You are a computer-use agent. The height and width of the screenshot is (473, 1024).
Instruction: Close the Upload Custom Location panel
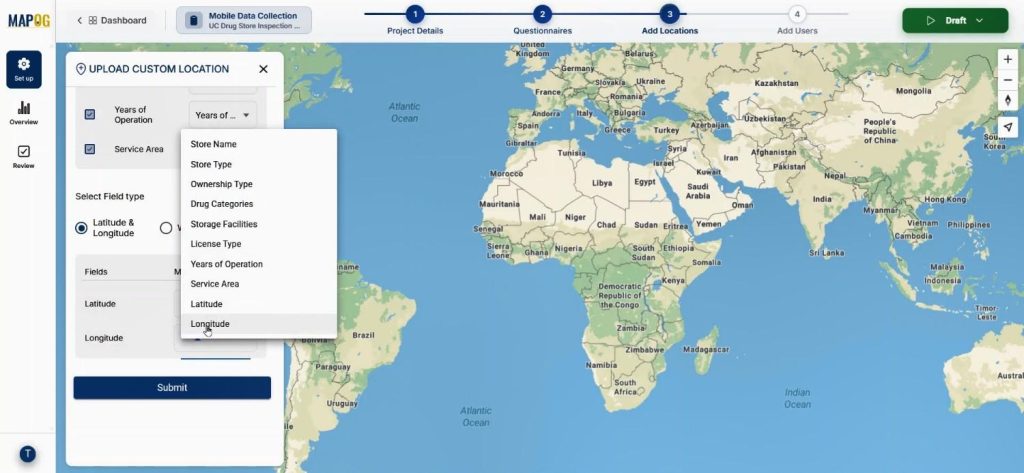(263, 69)
